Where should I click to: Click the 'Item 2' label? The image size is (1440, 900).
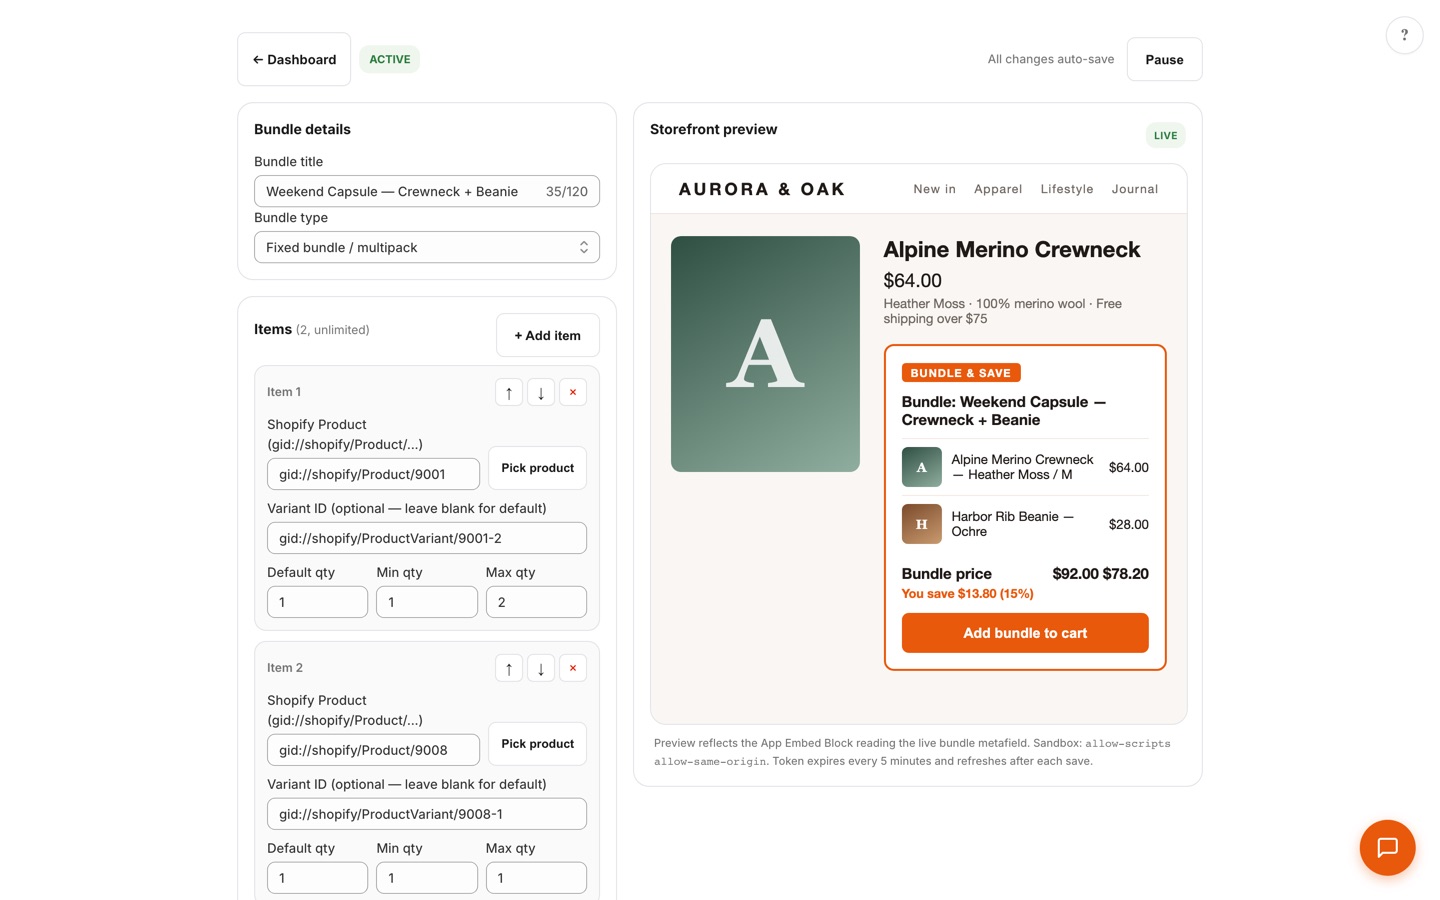(285, 668)
